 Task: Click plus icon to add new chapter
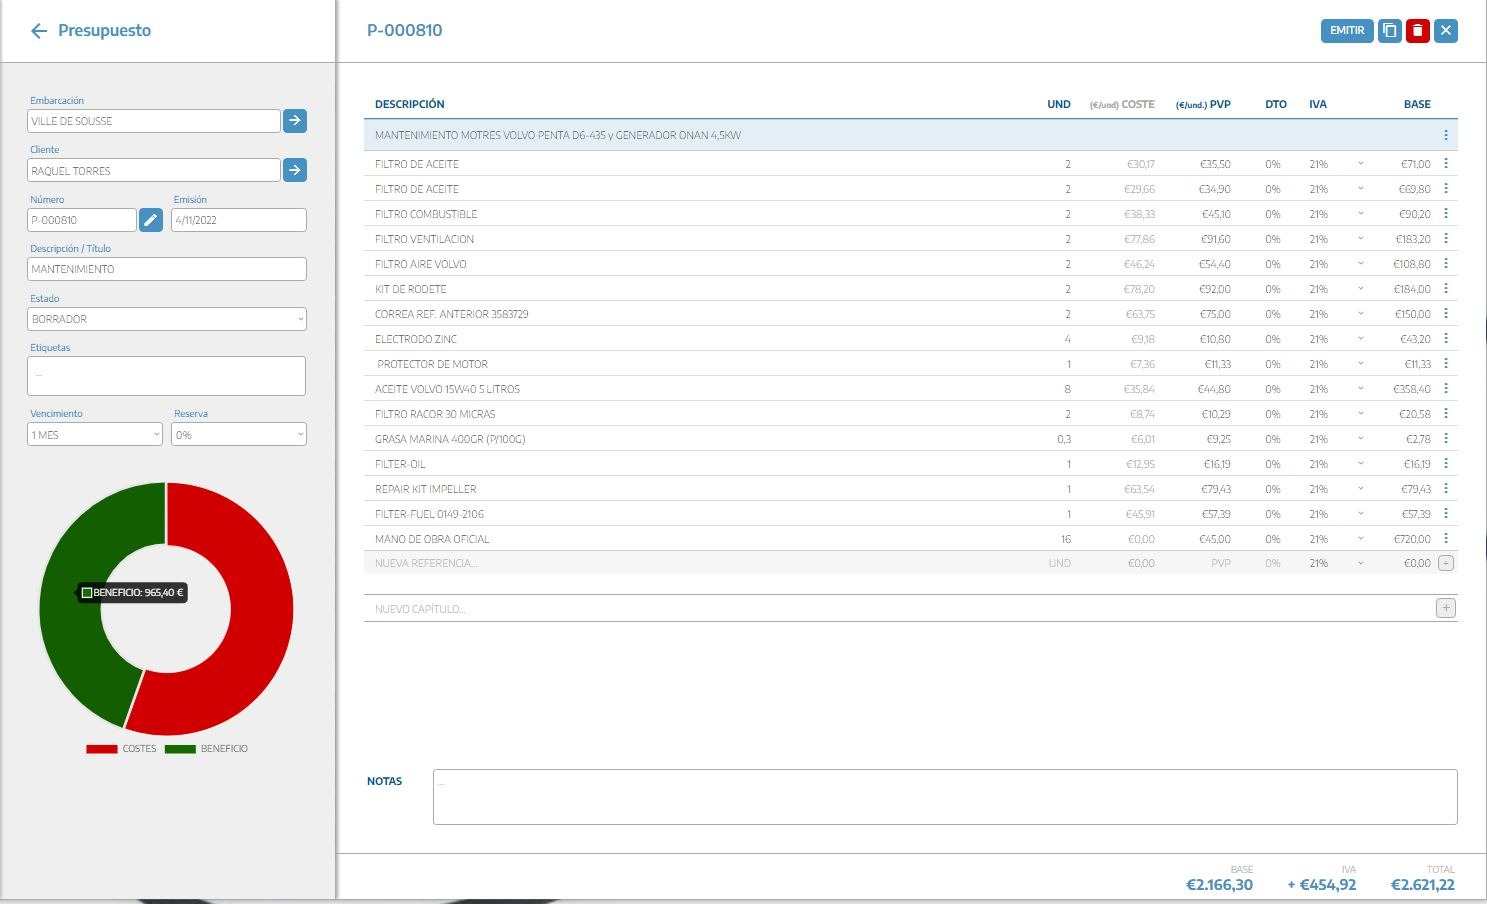1445,608
